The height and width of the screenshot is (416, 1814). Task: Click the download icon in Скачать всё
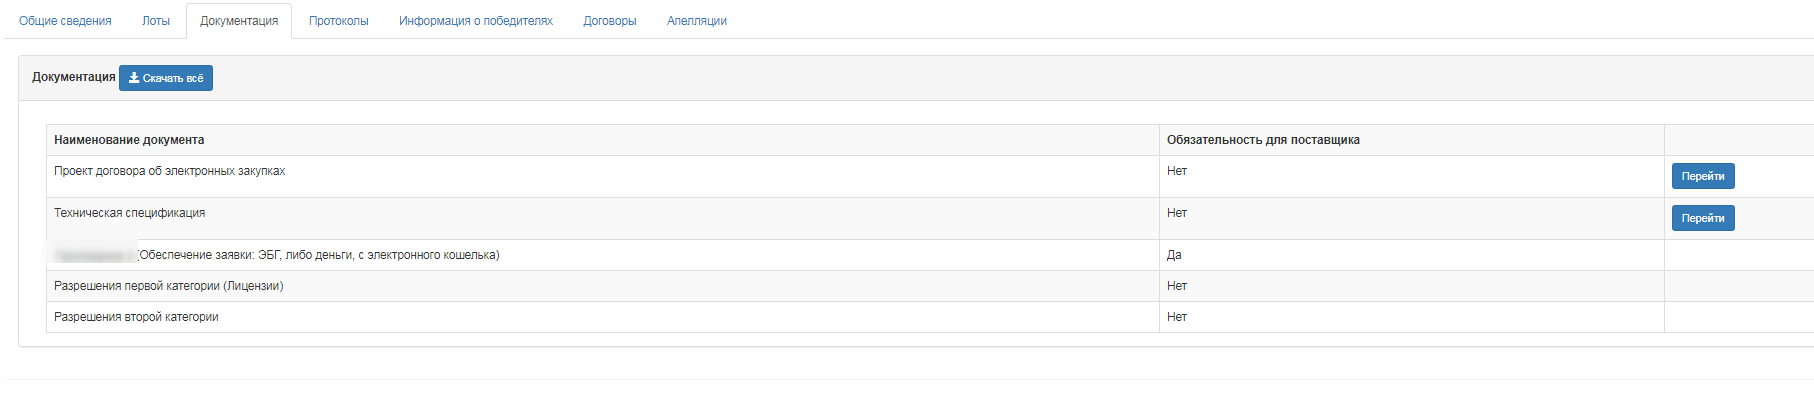tap(134, 78)
